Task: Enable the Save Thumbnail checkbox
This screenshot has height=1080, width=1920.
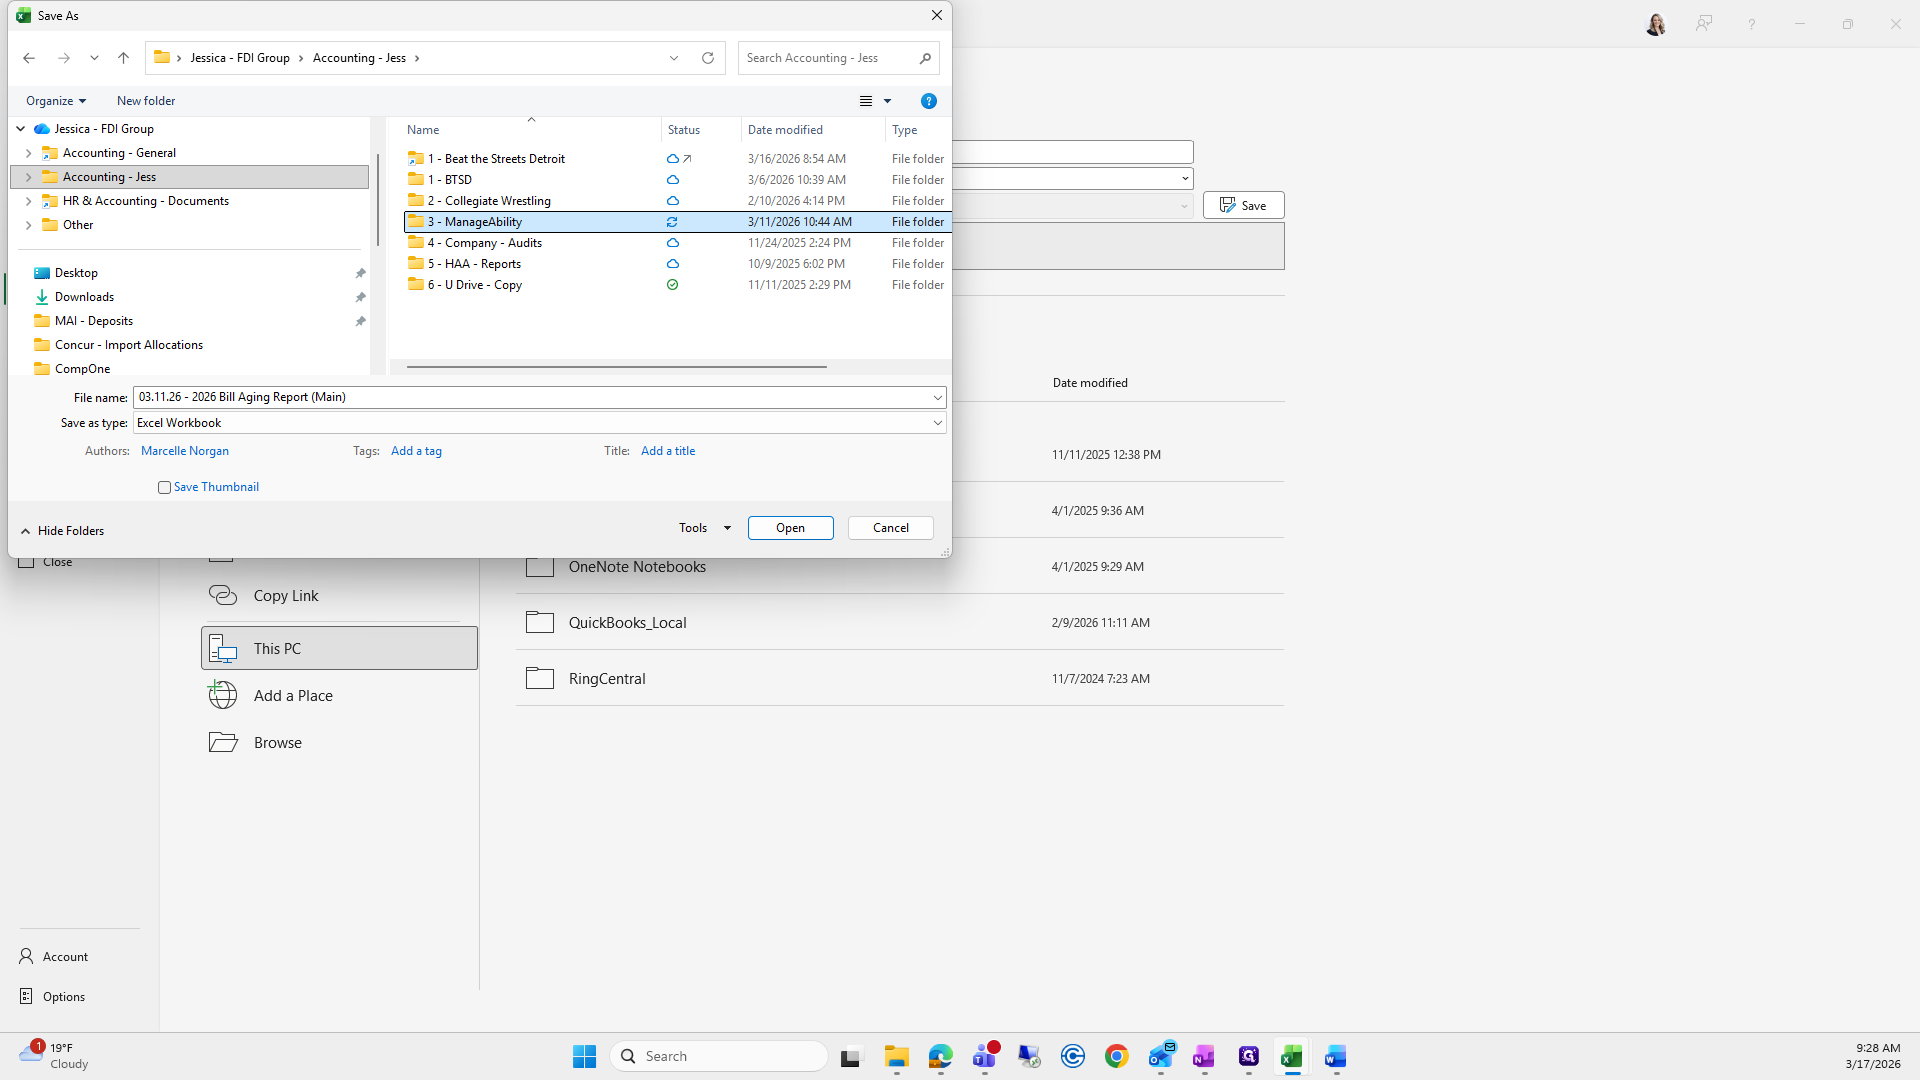Action: [x=164, y=487]
